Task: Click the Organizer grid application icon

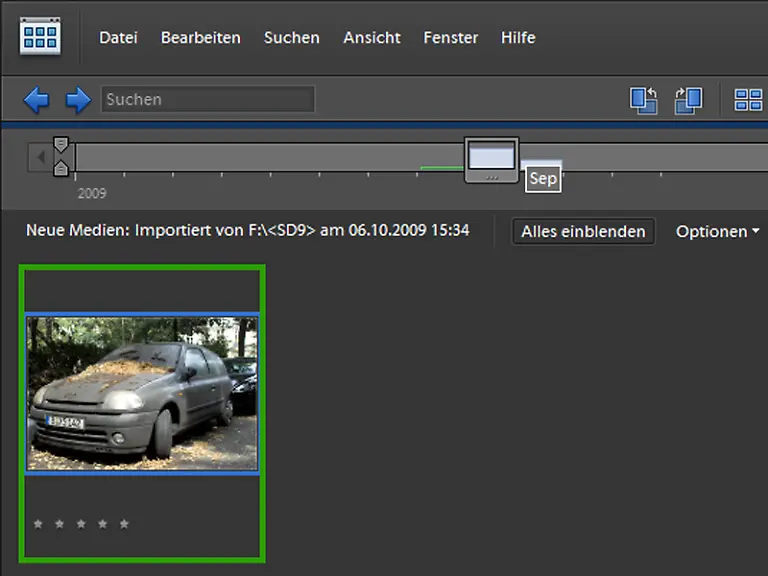Action: (x=40, y=37)
